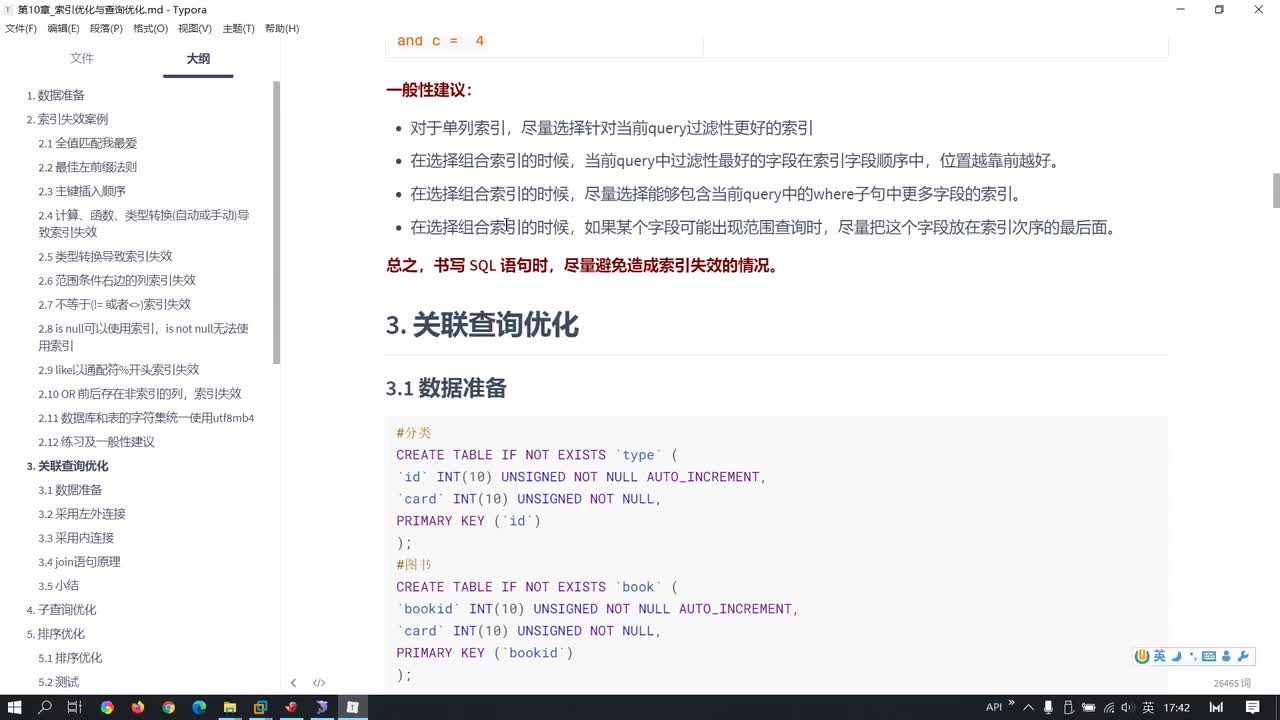Open the 主题(T) menu
The height and width of the screenshot is (720, 1280).
tap(238, 28)
